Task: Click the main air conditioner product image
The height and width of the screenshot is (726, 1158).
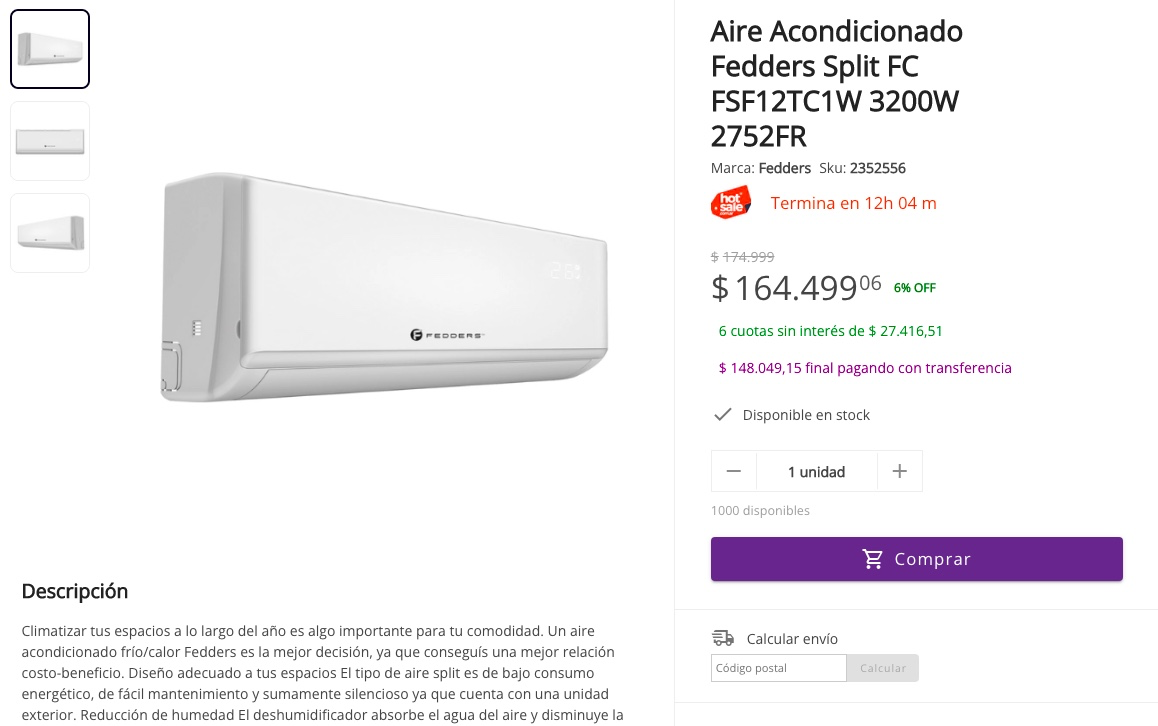Action: point(384,287)
